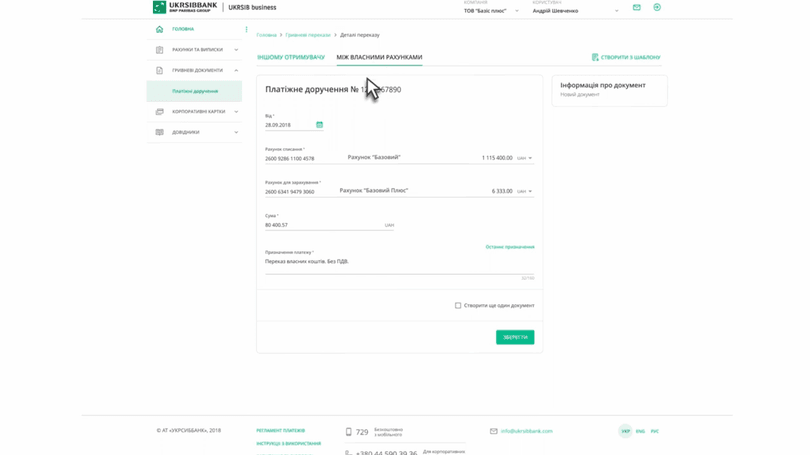Open the messages envelope icon in header
Viewport: 810px width, 455px height.
(636, 8)
